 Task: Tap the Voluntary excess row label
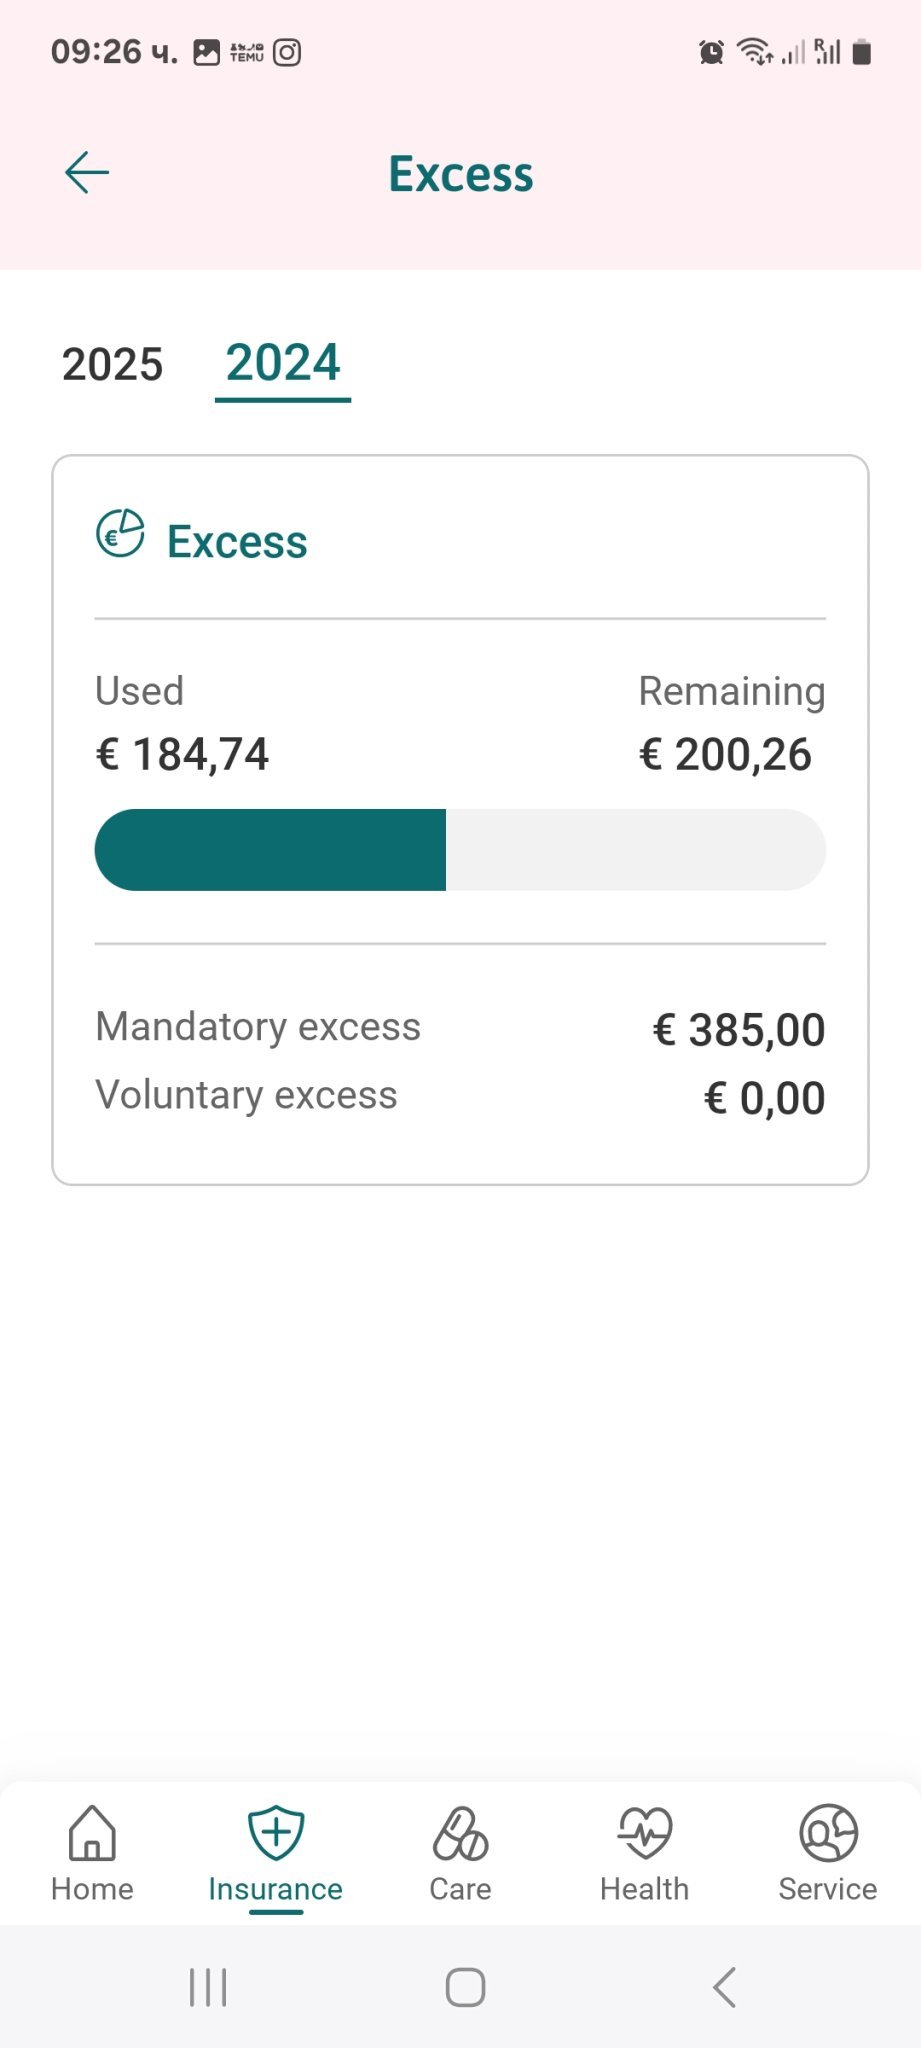pyautogui.click(x=246, y=1095)
